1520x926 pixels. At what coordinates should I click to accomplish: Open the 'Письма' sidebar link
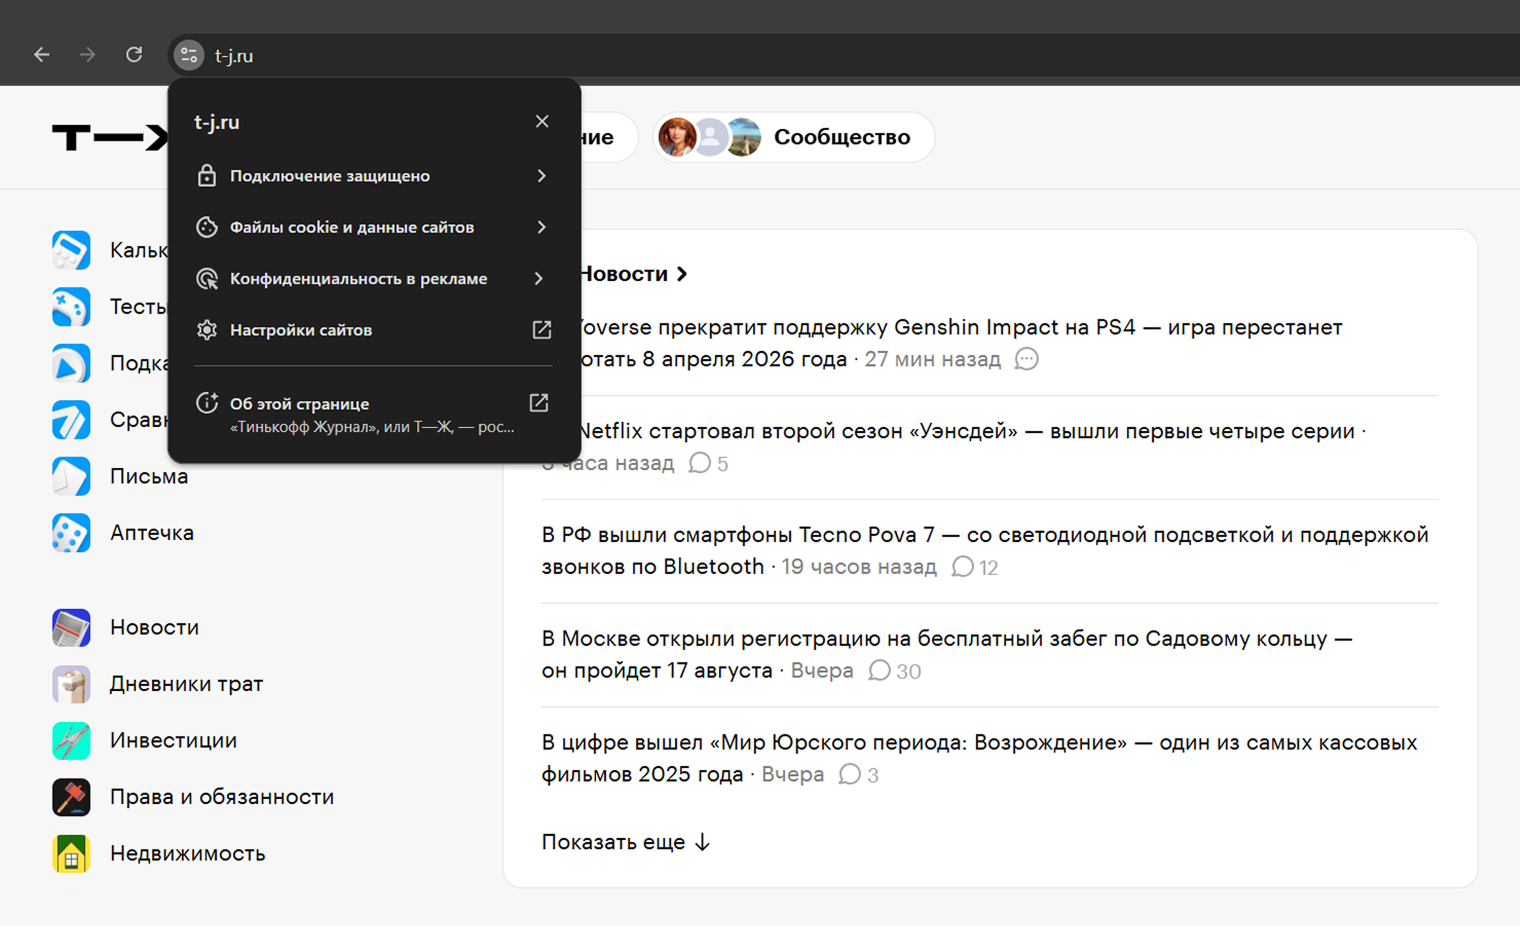tap(149, 476)
